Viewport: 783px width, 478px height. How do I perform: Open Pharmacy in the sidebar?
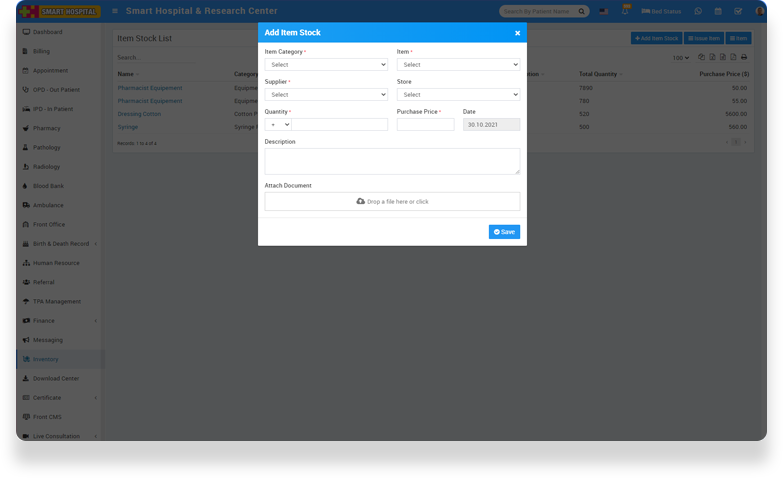tap(47, 128)
